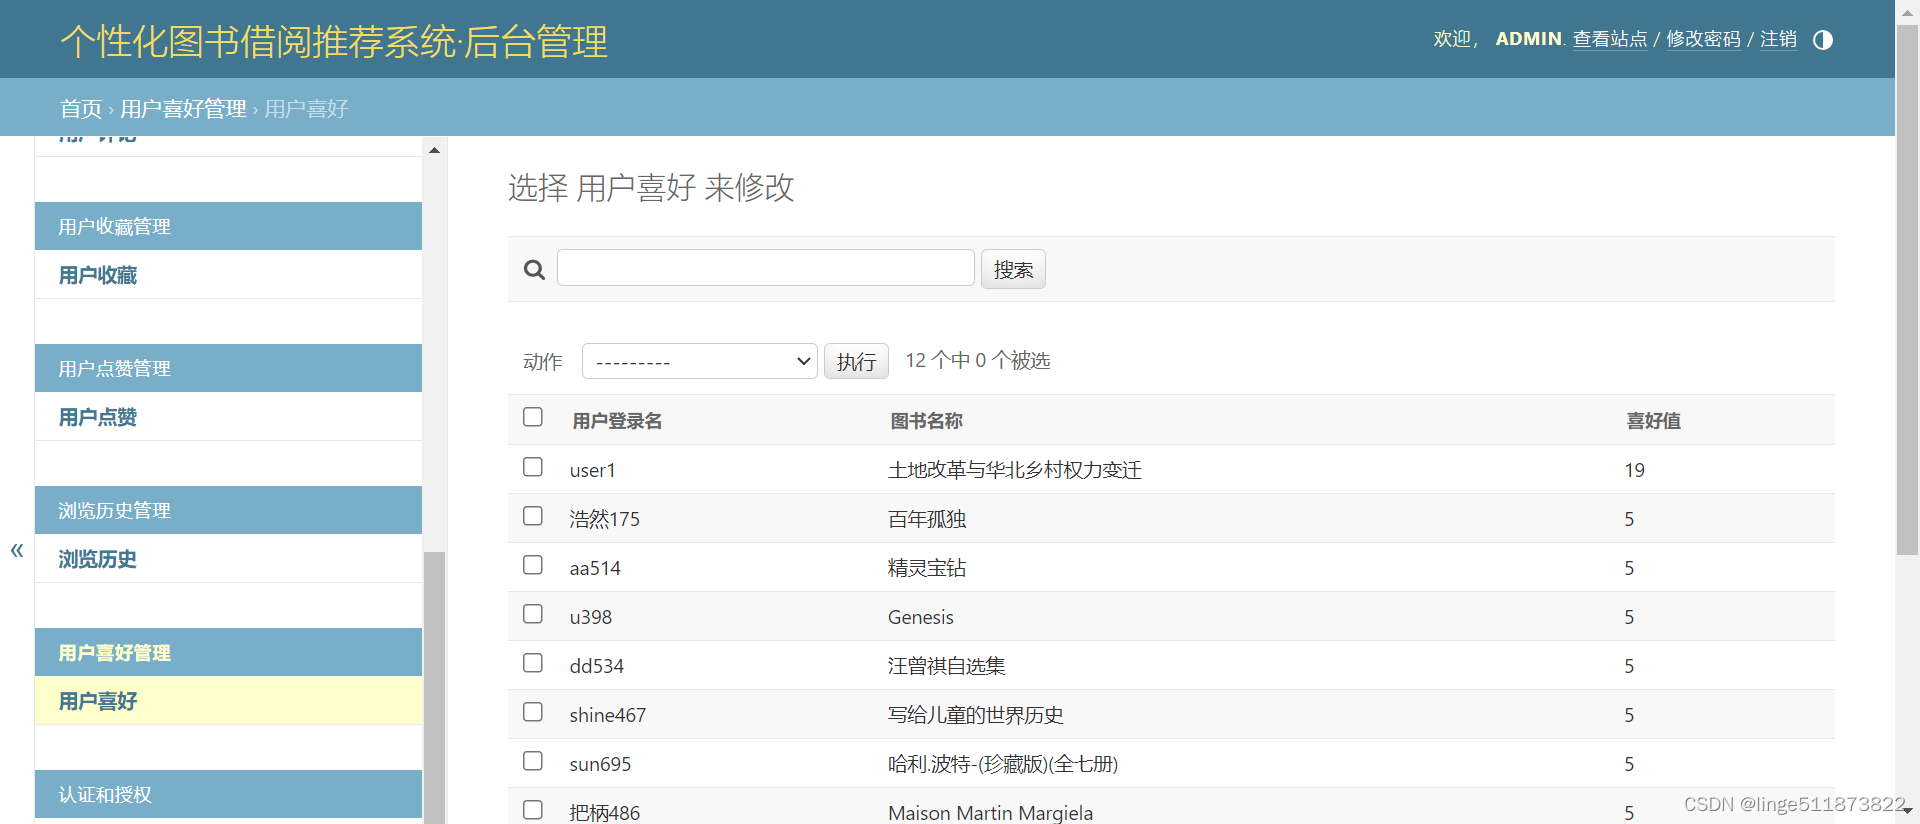1920x824 pixels.
Task: Check the box for 浩然175 row
Action: click(x=533, y=516)
